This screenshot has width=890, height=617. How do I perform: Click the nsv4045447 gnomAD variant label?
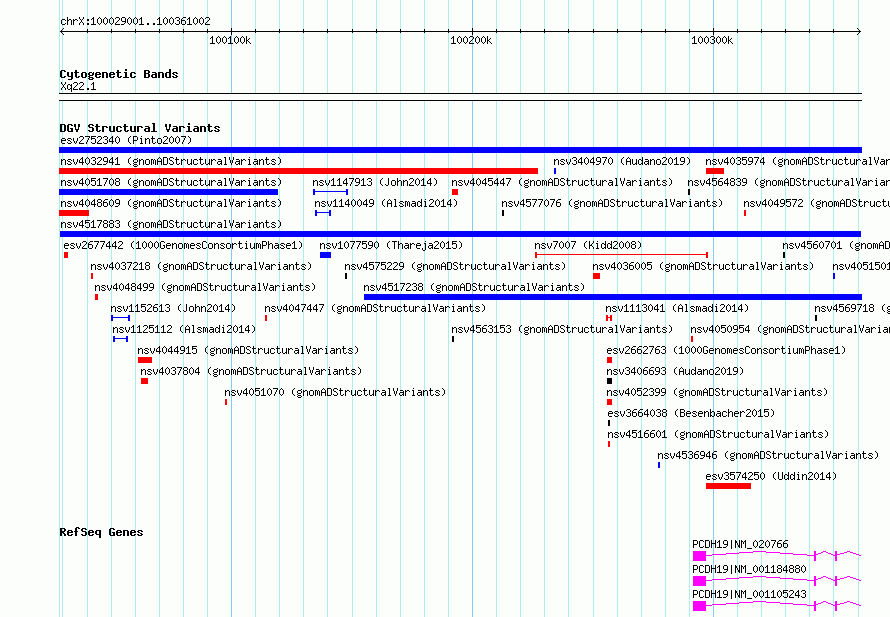click(562, 182)
